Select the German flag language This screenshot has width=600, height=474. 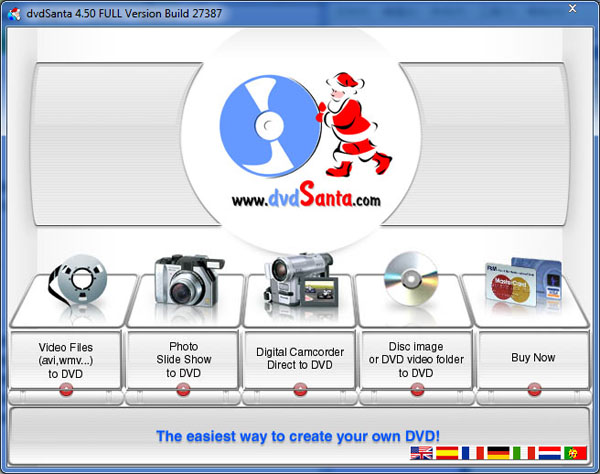[498, 454]
